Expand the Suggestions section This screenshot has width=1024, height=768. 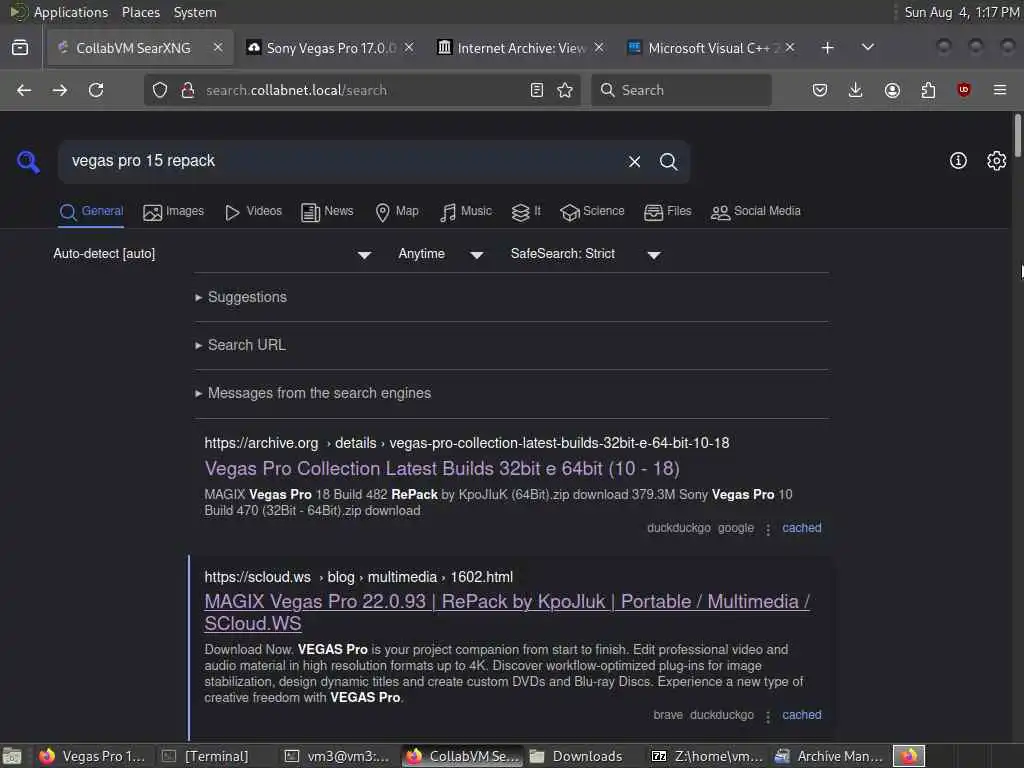[247, 297]
